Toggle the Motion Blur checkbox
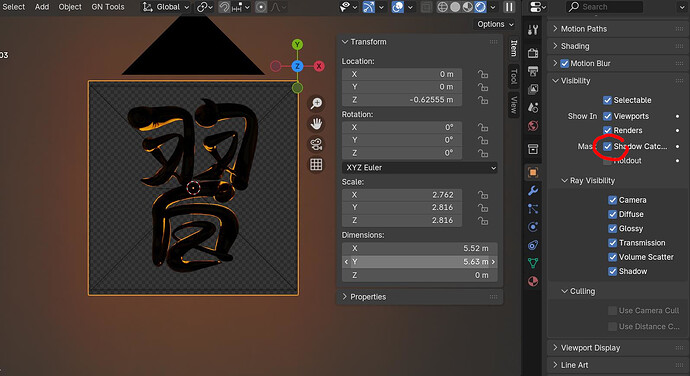Screen dimensions: 690x376 [x=565, y=63]
